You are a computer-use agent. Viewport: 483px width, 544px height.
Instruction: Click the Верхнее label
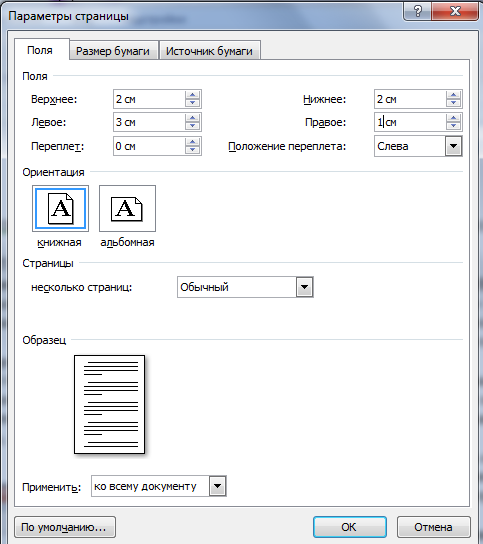click(54, 100)
